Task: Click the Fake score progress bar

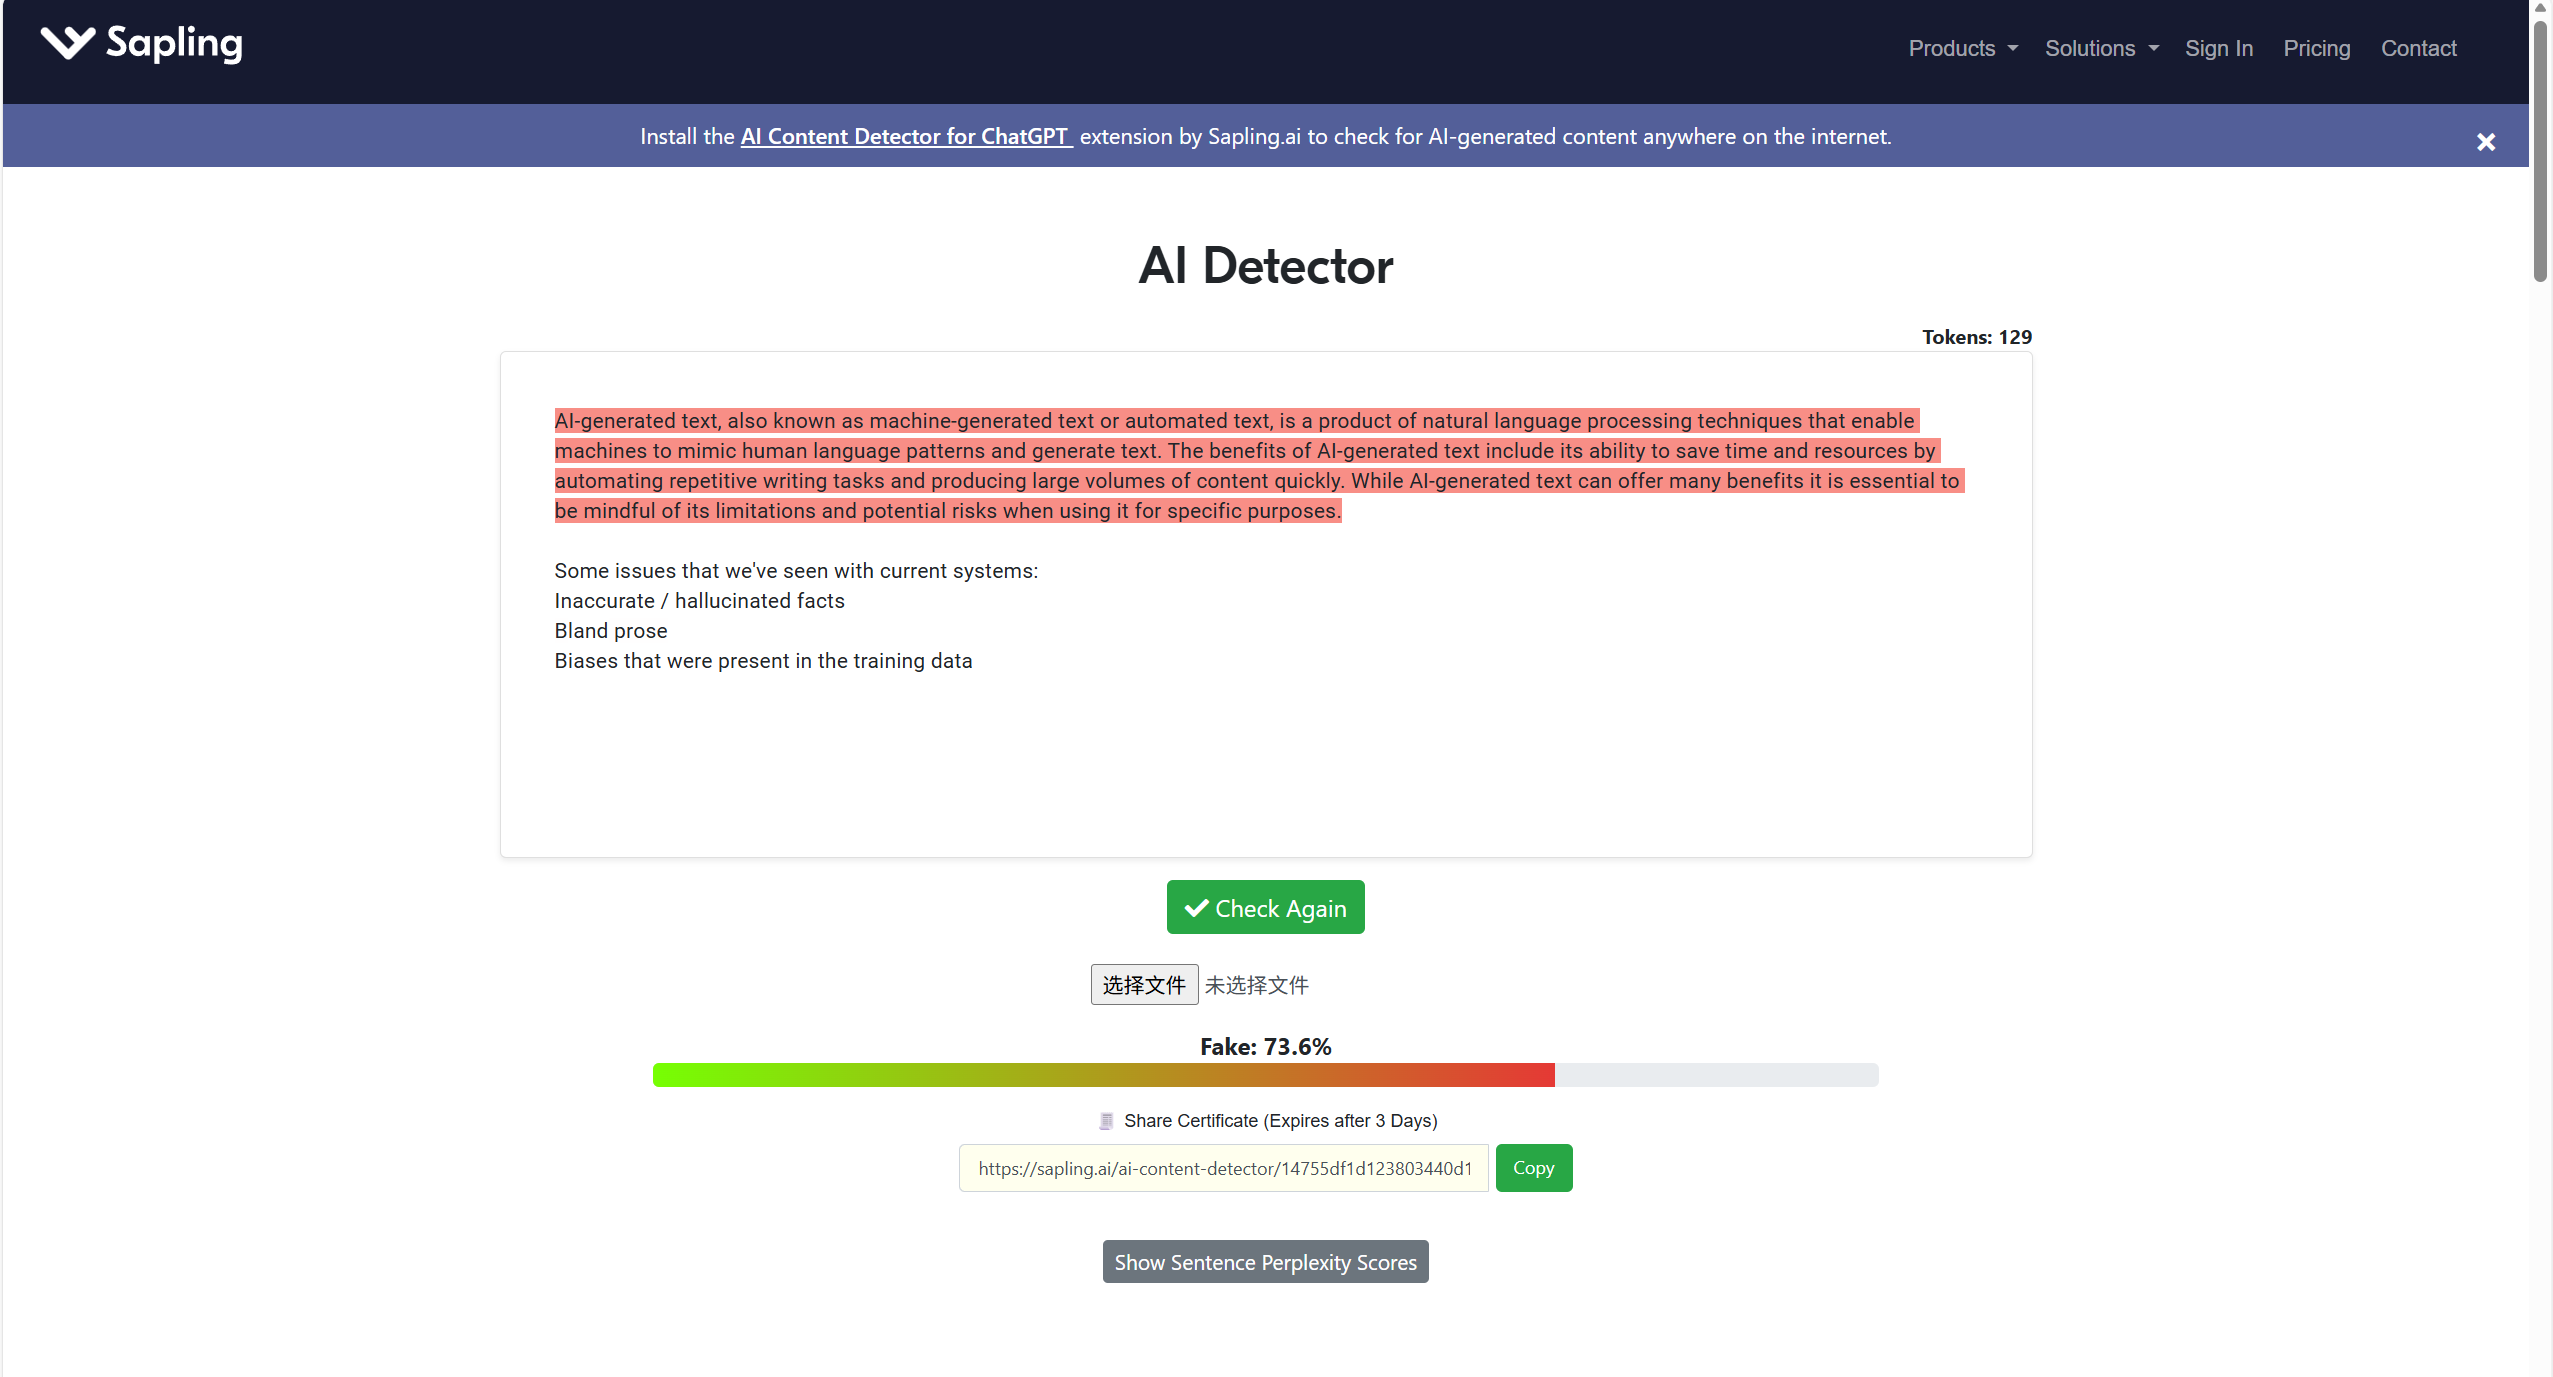Action: tap(1264, 1075)
